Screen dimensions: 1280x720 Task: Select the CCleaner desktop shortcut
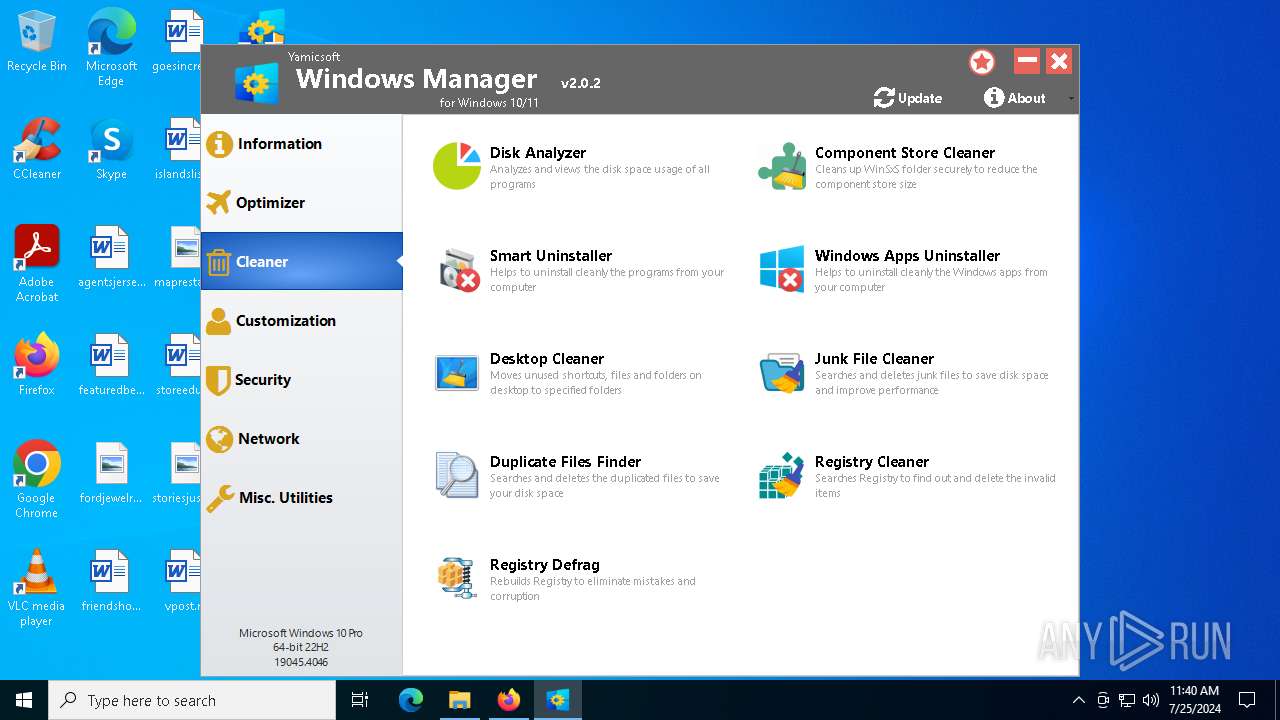pos(37,150)
